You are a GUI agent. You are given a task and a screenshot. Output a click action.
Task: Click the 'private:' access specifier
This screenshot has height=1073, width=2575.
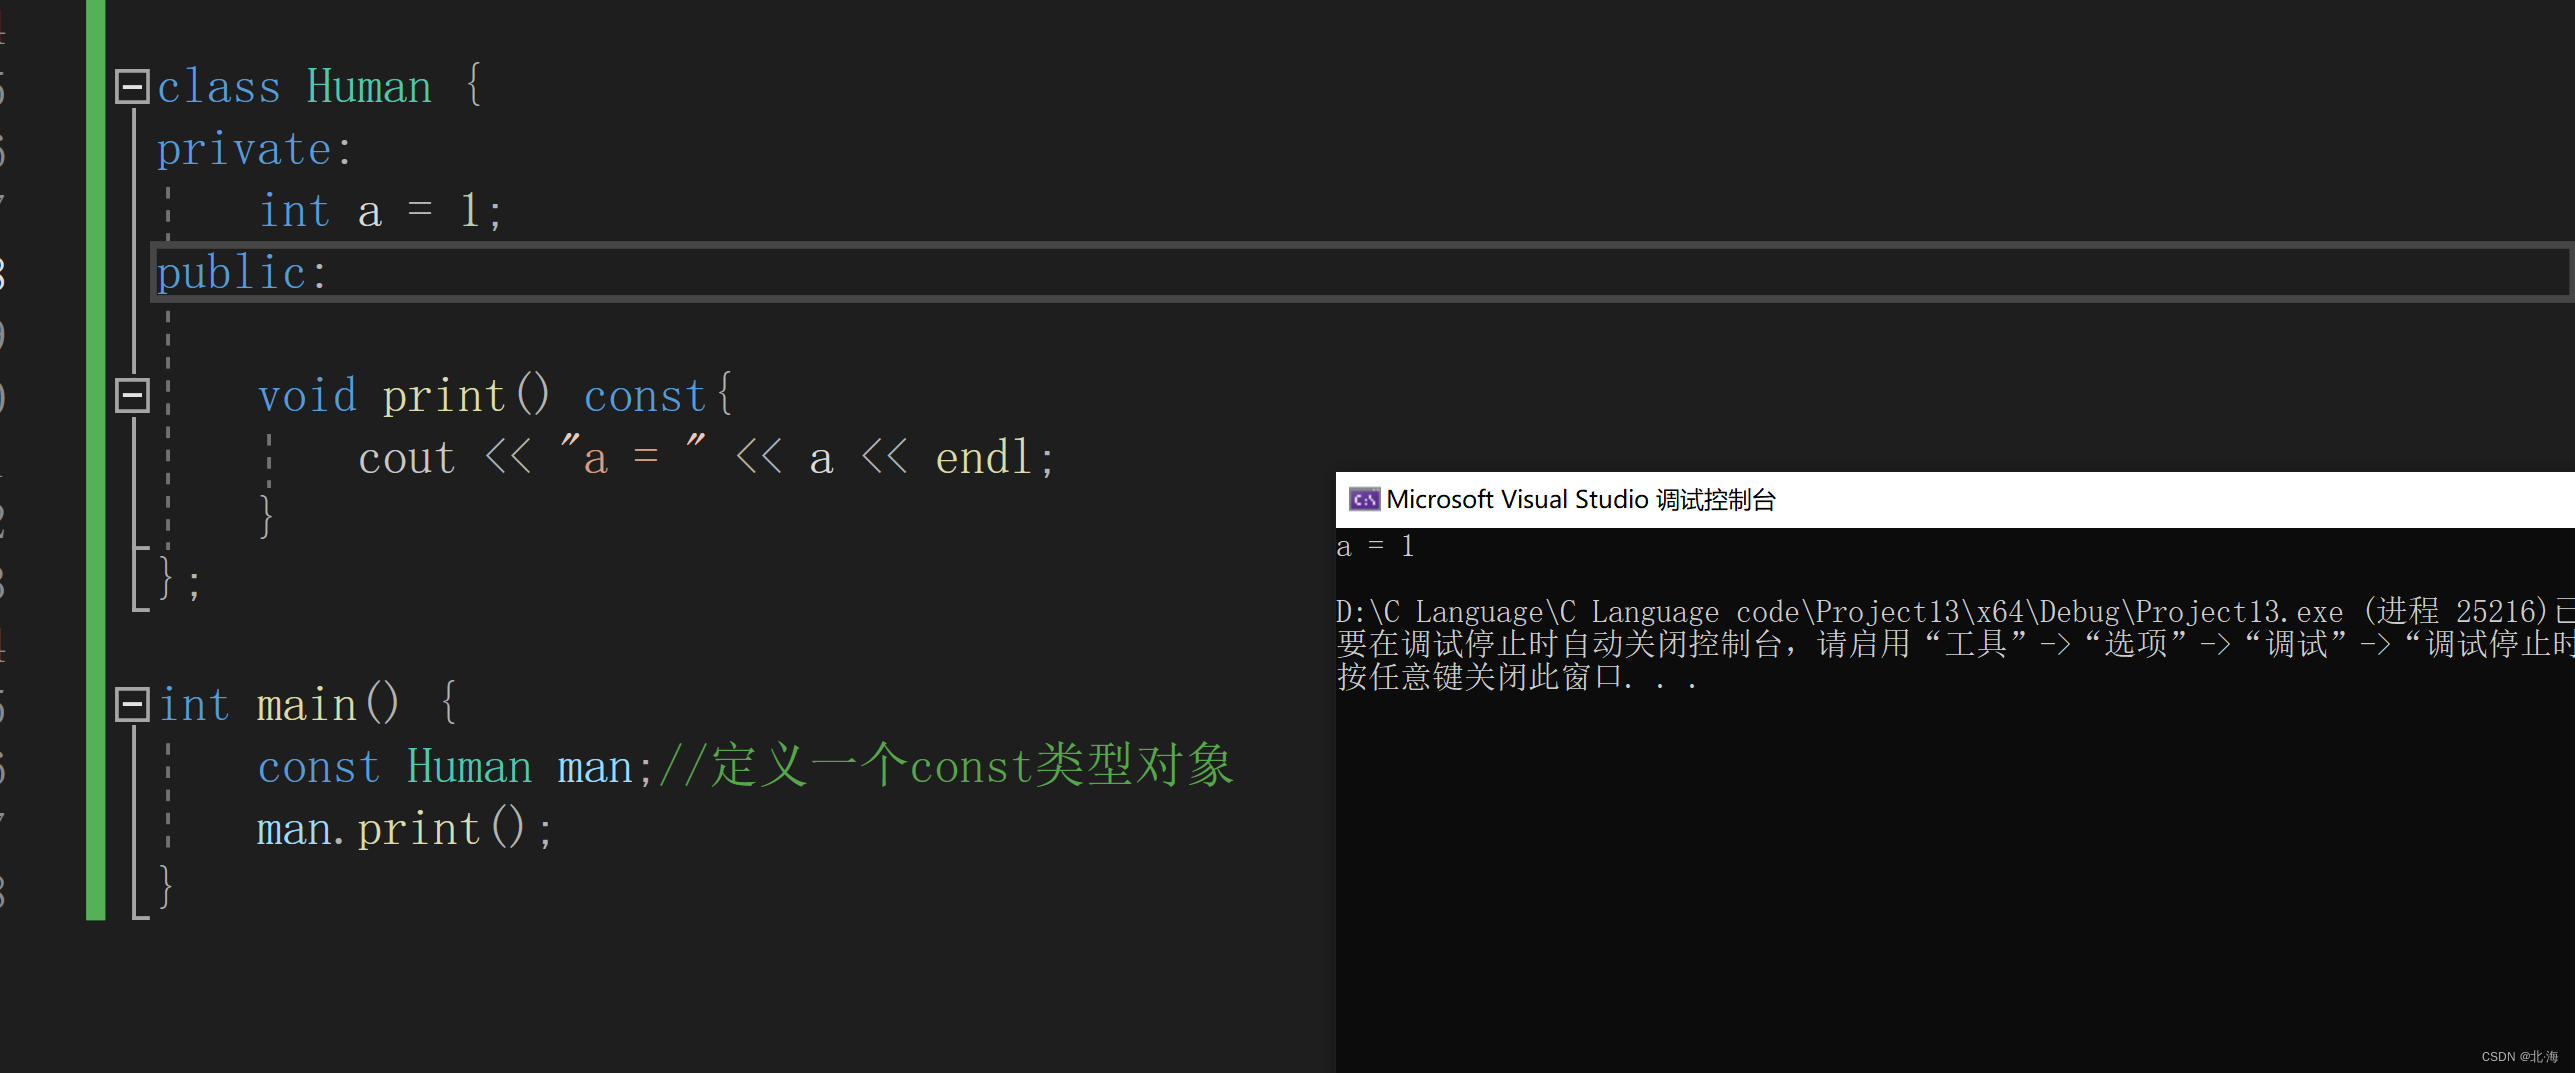point(252,147)
